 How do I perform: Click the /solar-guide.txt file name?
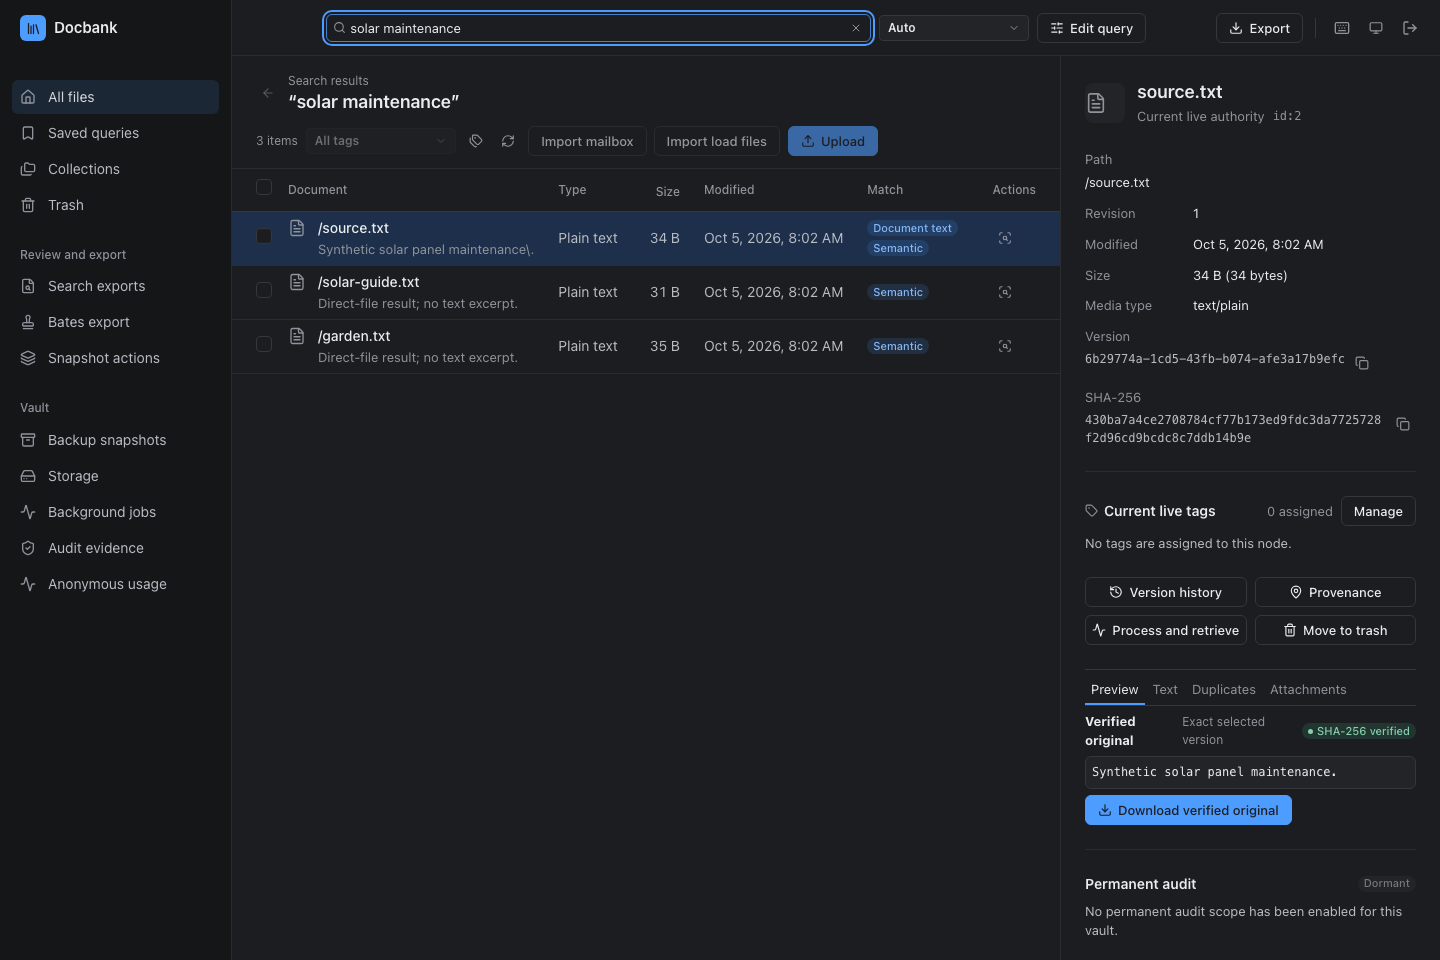tap(368, 282)
